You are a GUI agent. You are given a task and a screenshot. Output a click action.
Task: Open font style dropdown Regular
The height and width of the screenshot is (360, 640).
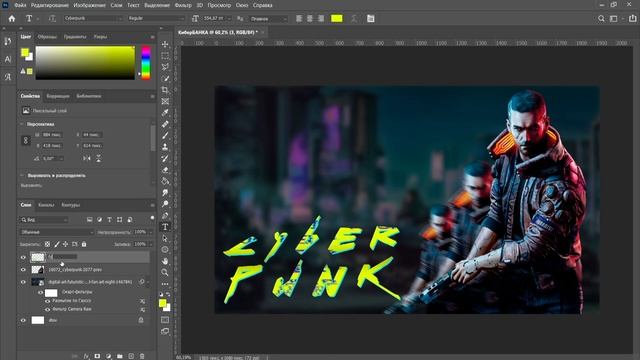coord(156,18)
